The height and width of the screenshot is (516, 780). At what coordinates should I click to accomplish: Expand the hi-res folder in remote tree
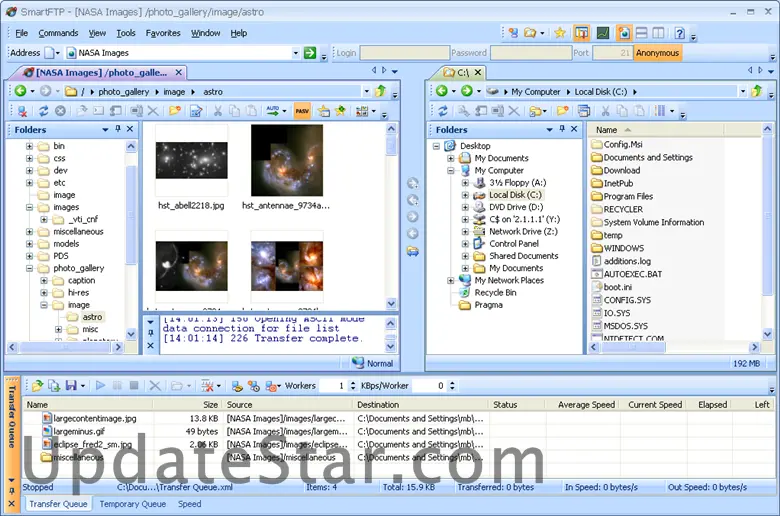coord(44,293)
